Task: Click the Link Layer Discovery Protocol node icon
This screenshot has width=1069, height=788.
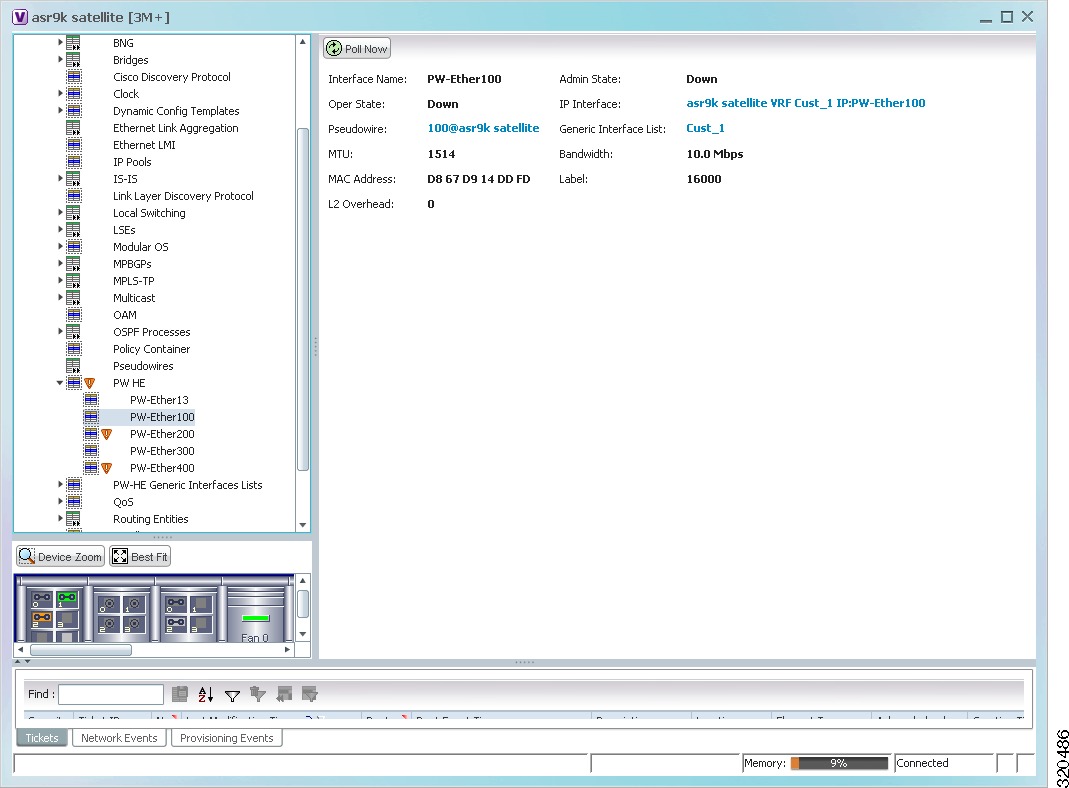Action: (74, 196)
